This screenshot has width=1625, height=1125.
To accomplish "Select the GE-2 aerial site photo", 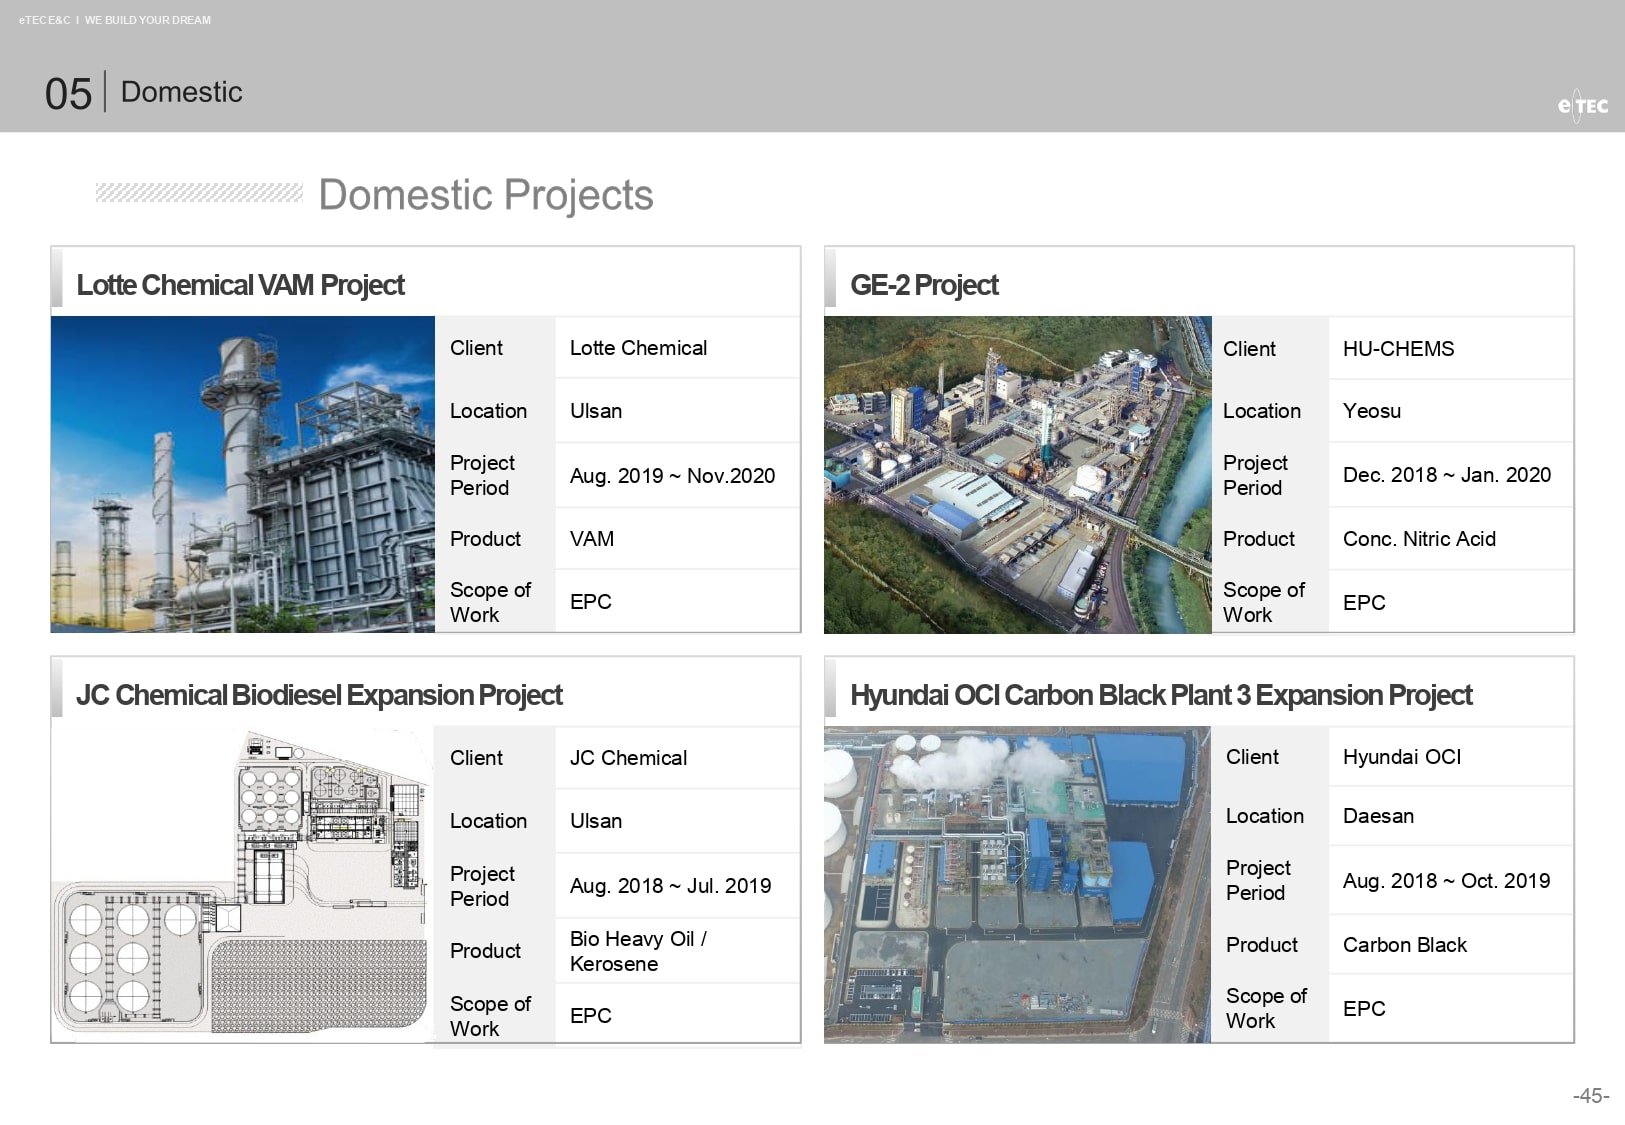I will [1017, 475].
